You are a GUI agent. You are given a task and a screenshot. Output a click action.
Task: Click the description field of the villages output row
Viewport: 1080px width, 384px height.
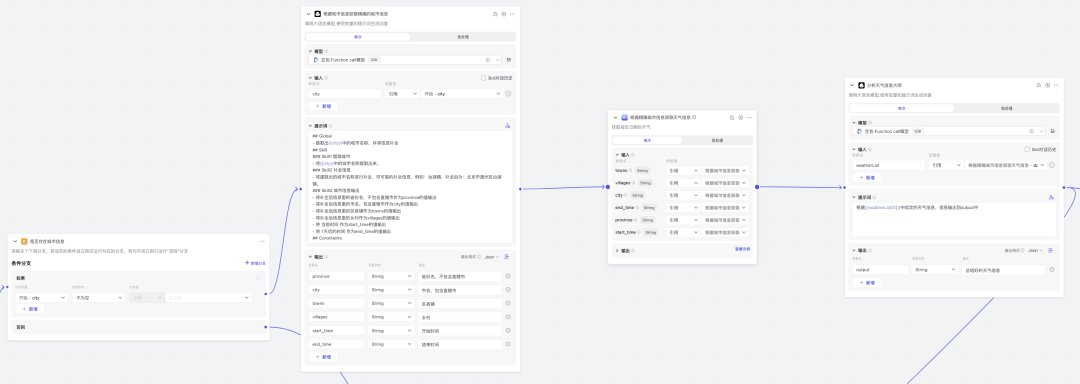click(459, 317)
